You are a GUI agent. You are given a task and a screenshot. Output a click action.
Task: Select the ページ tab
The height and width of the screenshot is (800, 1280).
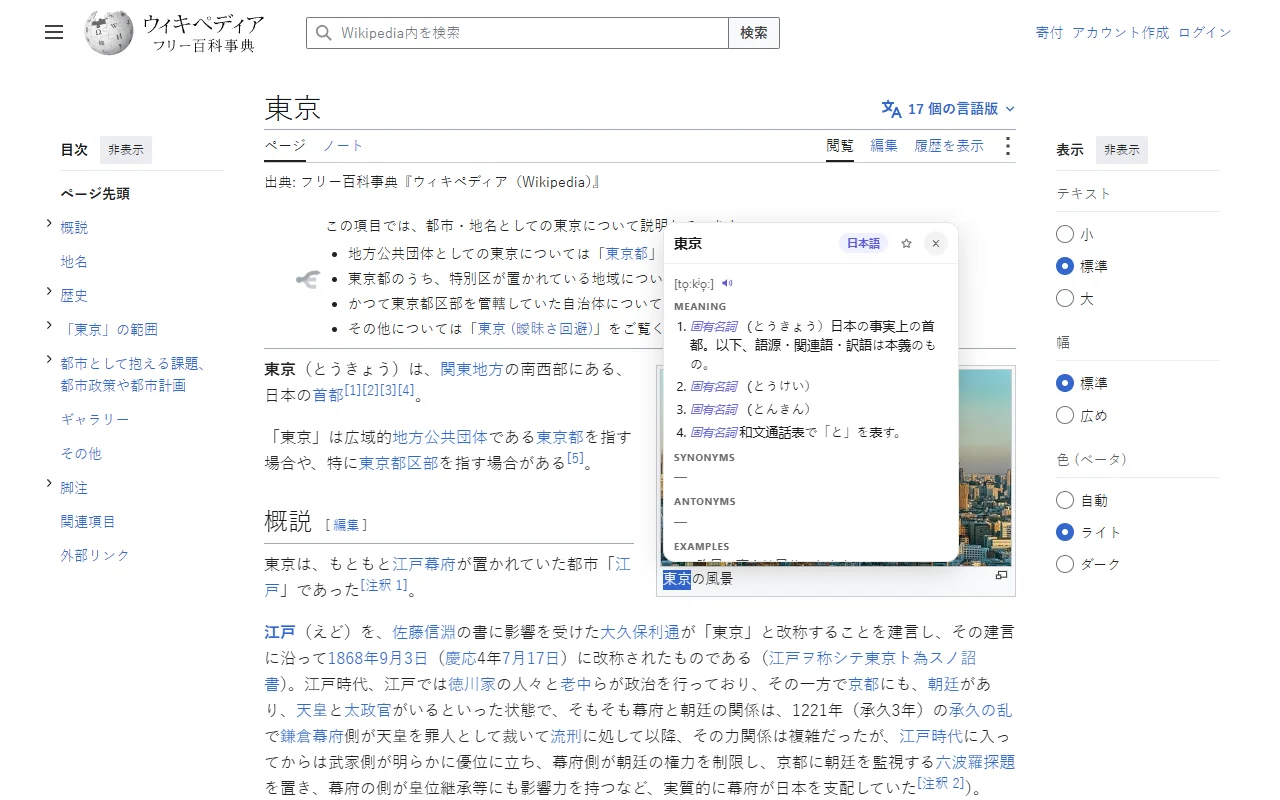(x=285, y=146)
